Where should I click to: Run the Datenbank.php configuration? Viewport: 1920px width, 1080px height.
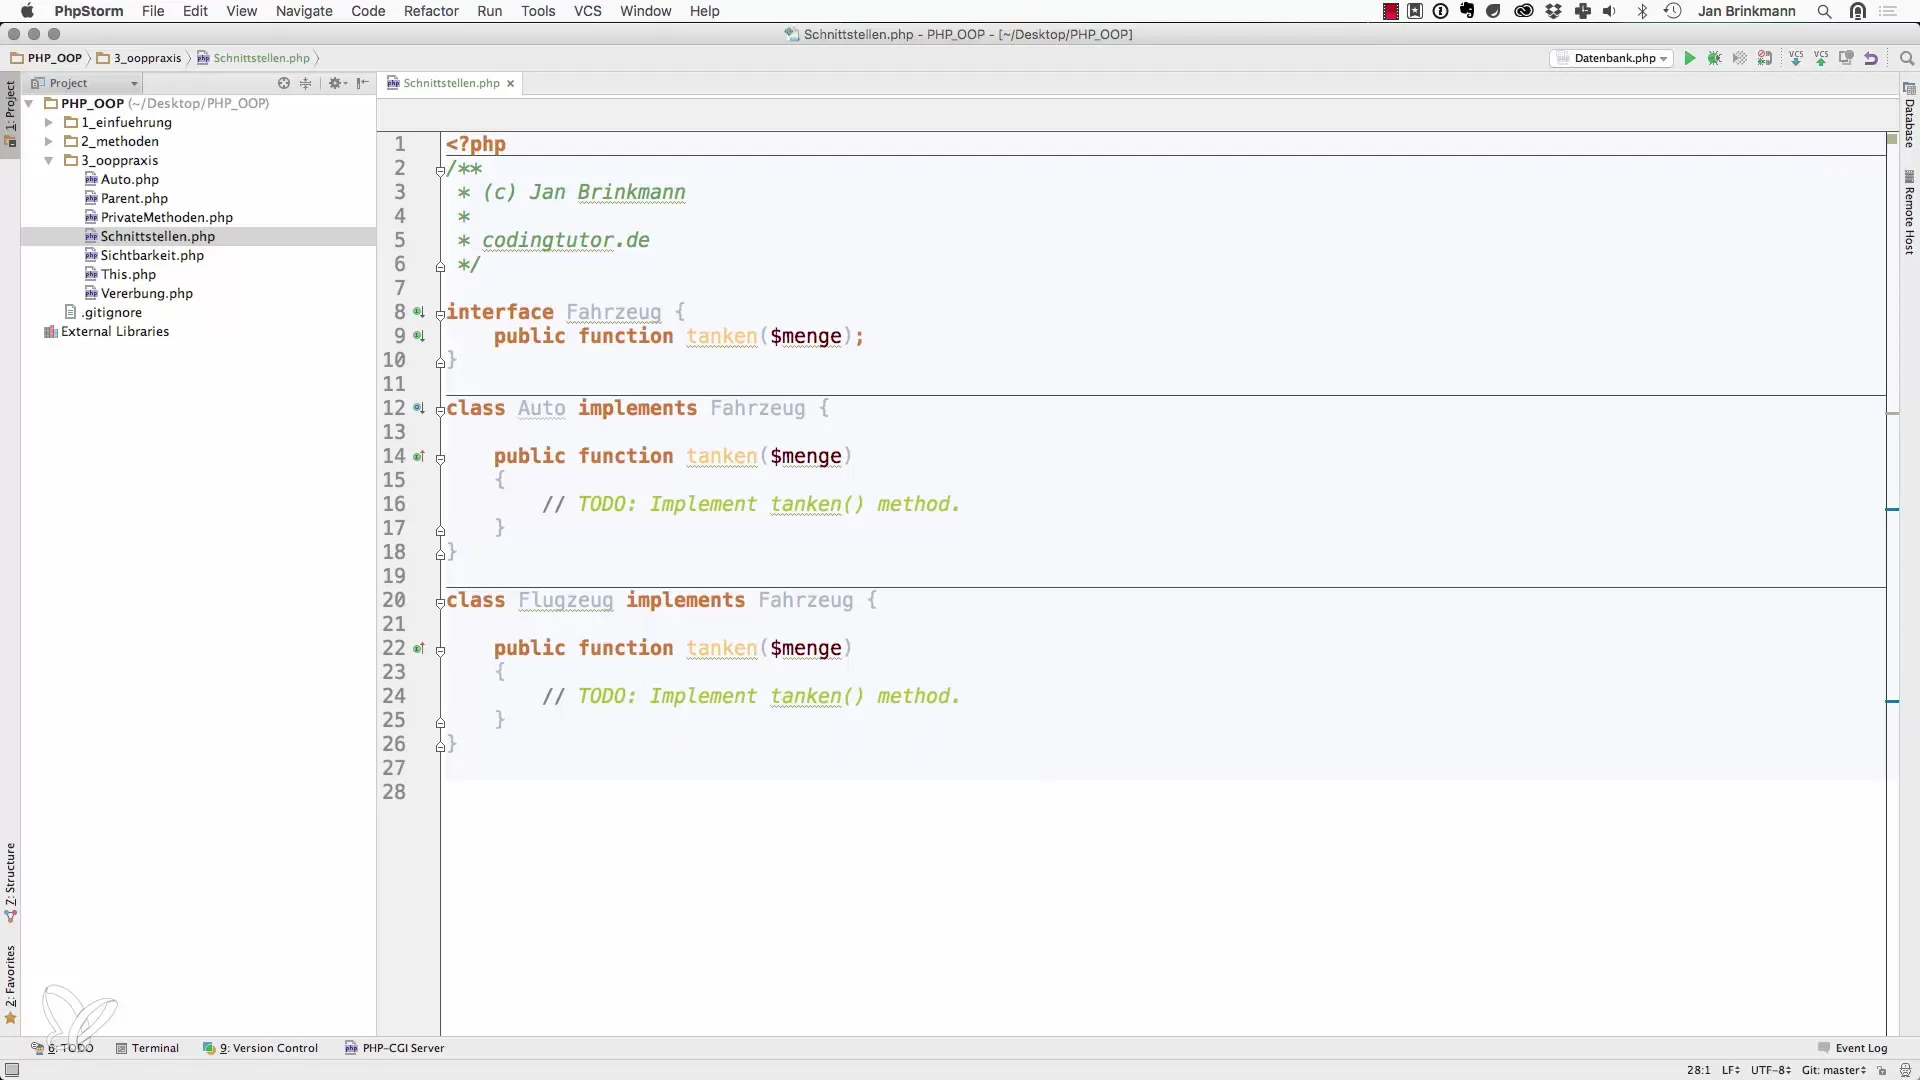pos(1690,58)
